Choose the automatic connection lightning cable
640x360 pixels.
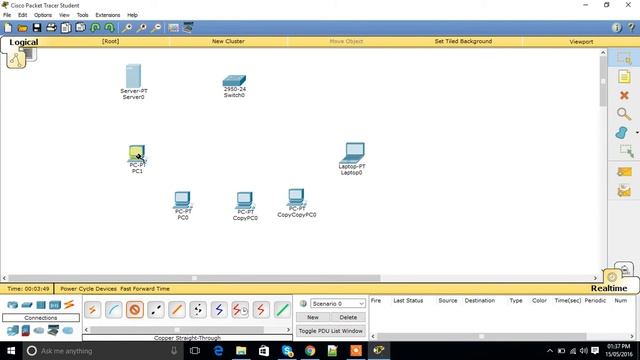coord(93,310)
